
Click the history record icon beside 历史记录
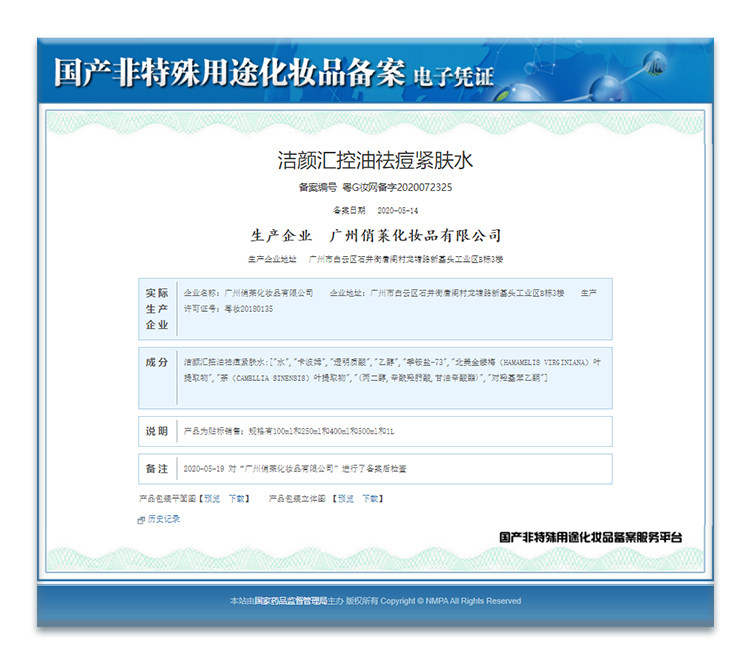click(x=141, y=520)
